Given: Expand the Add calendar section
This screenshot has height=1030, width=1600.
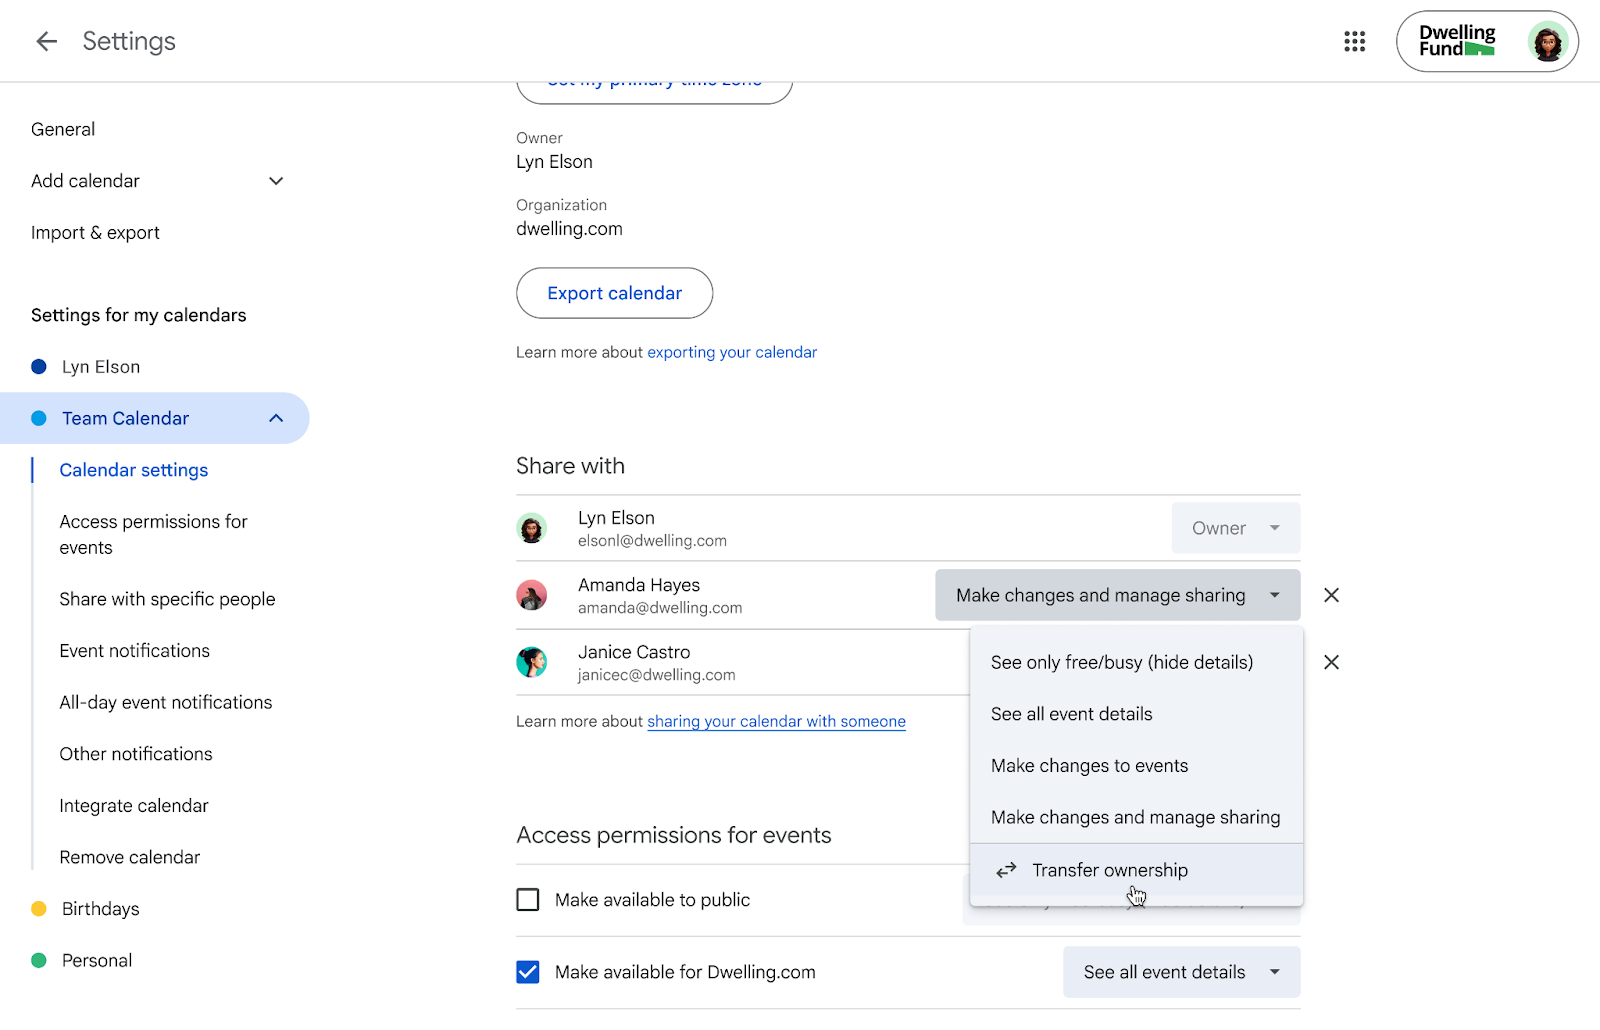Looking at the screenshot, I should click(x=276, y=181).
